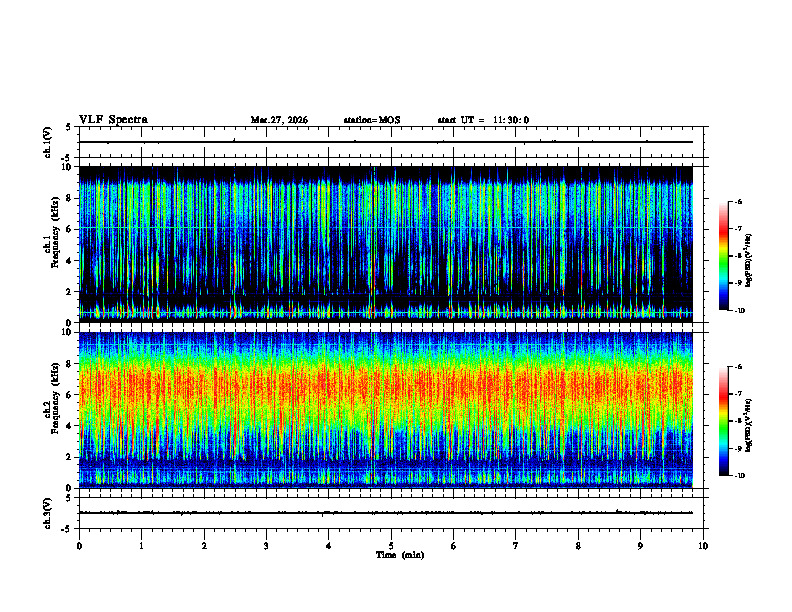792x612 pixels.
Task: Click the ch.1 voltage waveform trace
Action: tap(386, 142)
